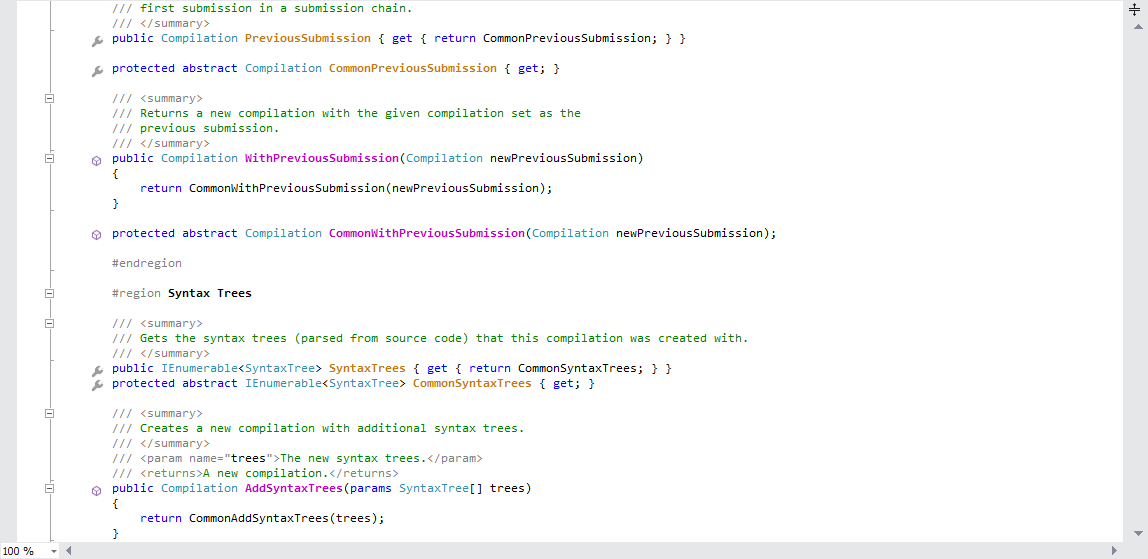Click the "trees" param name attribute value
This screenshot has width=1148, height=559.
click(247, 458)
